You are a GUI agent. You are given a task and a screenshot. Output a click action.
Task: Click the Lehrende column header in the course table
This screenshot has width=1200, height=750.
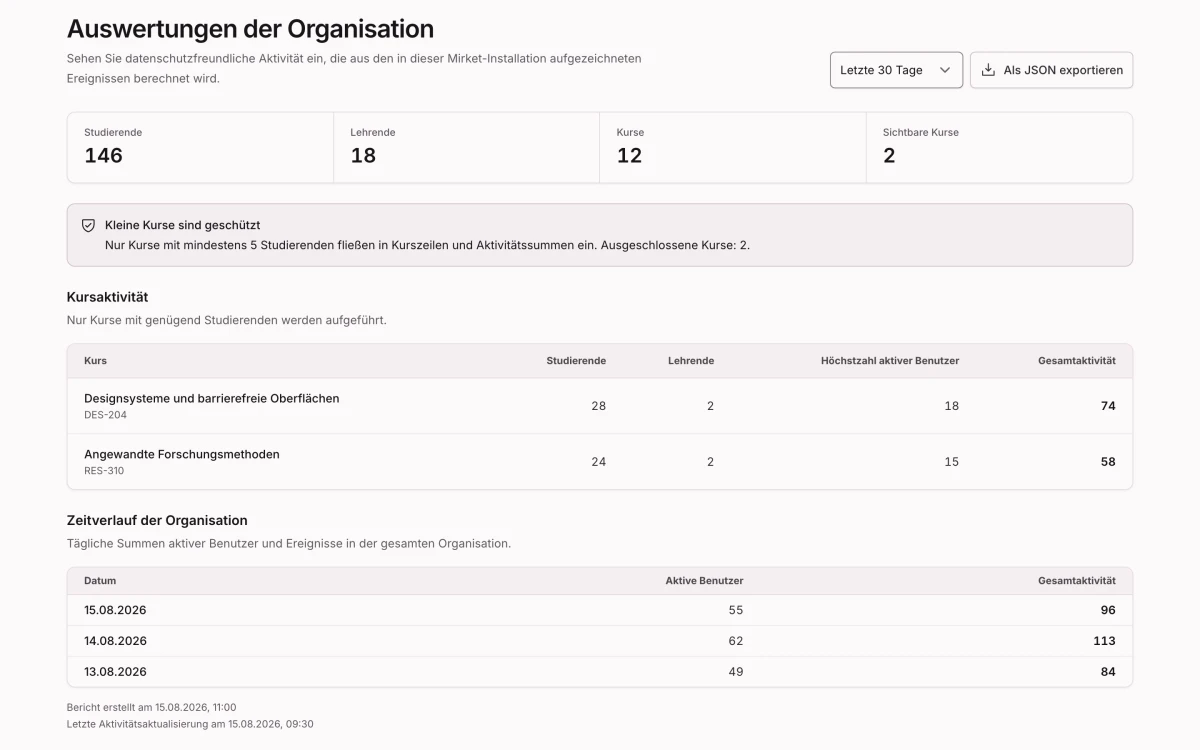pos(691,361)
